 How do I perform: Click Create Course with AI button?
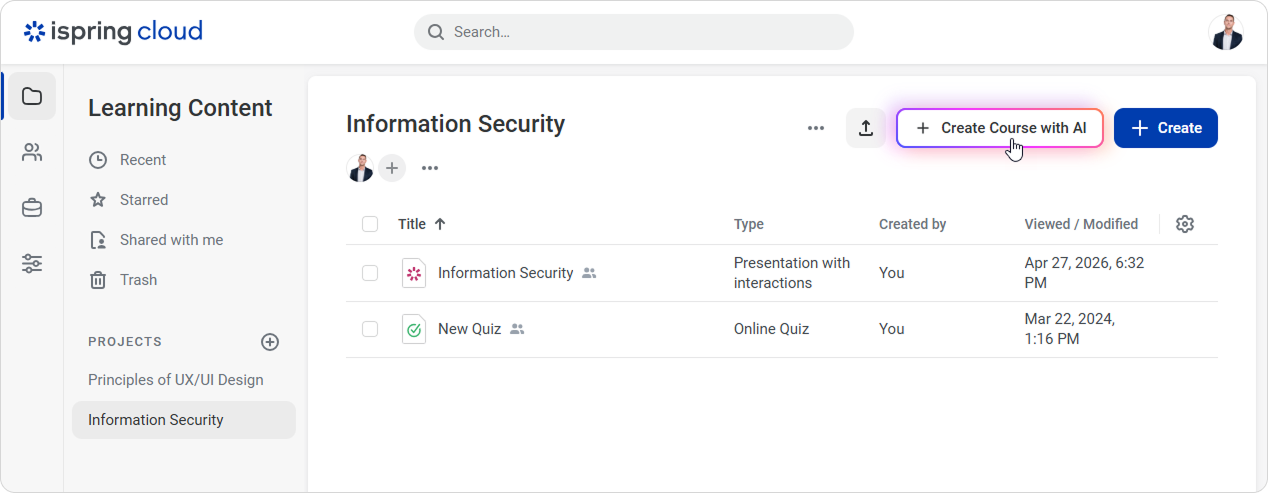coord(1000,128)
